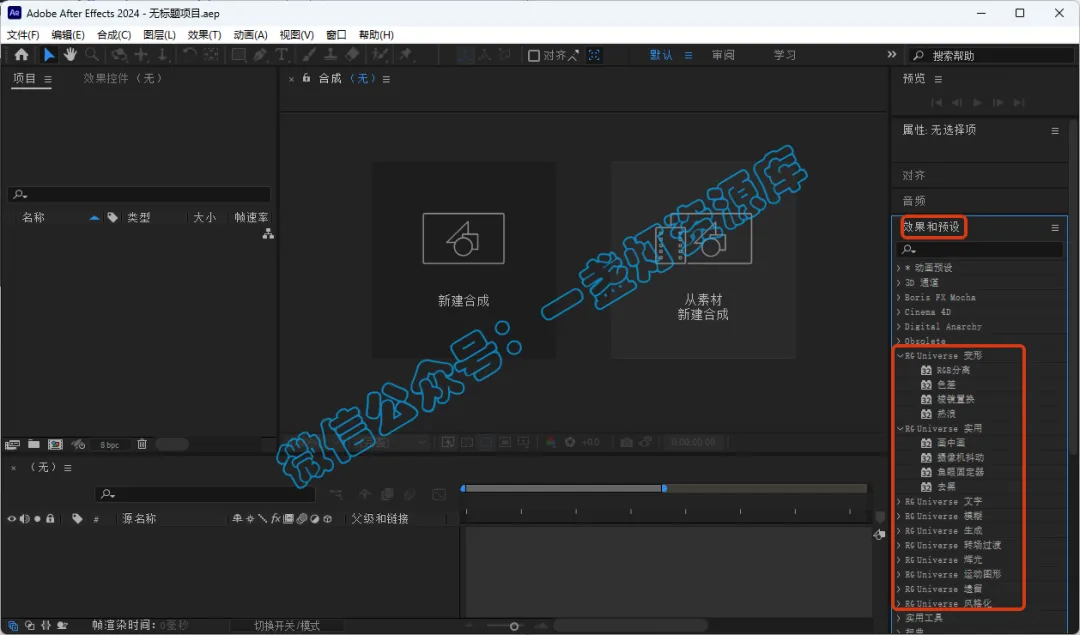Select the Roto Brush tool
1080x635 pixels.
(x=379, y=54)
